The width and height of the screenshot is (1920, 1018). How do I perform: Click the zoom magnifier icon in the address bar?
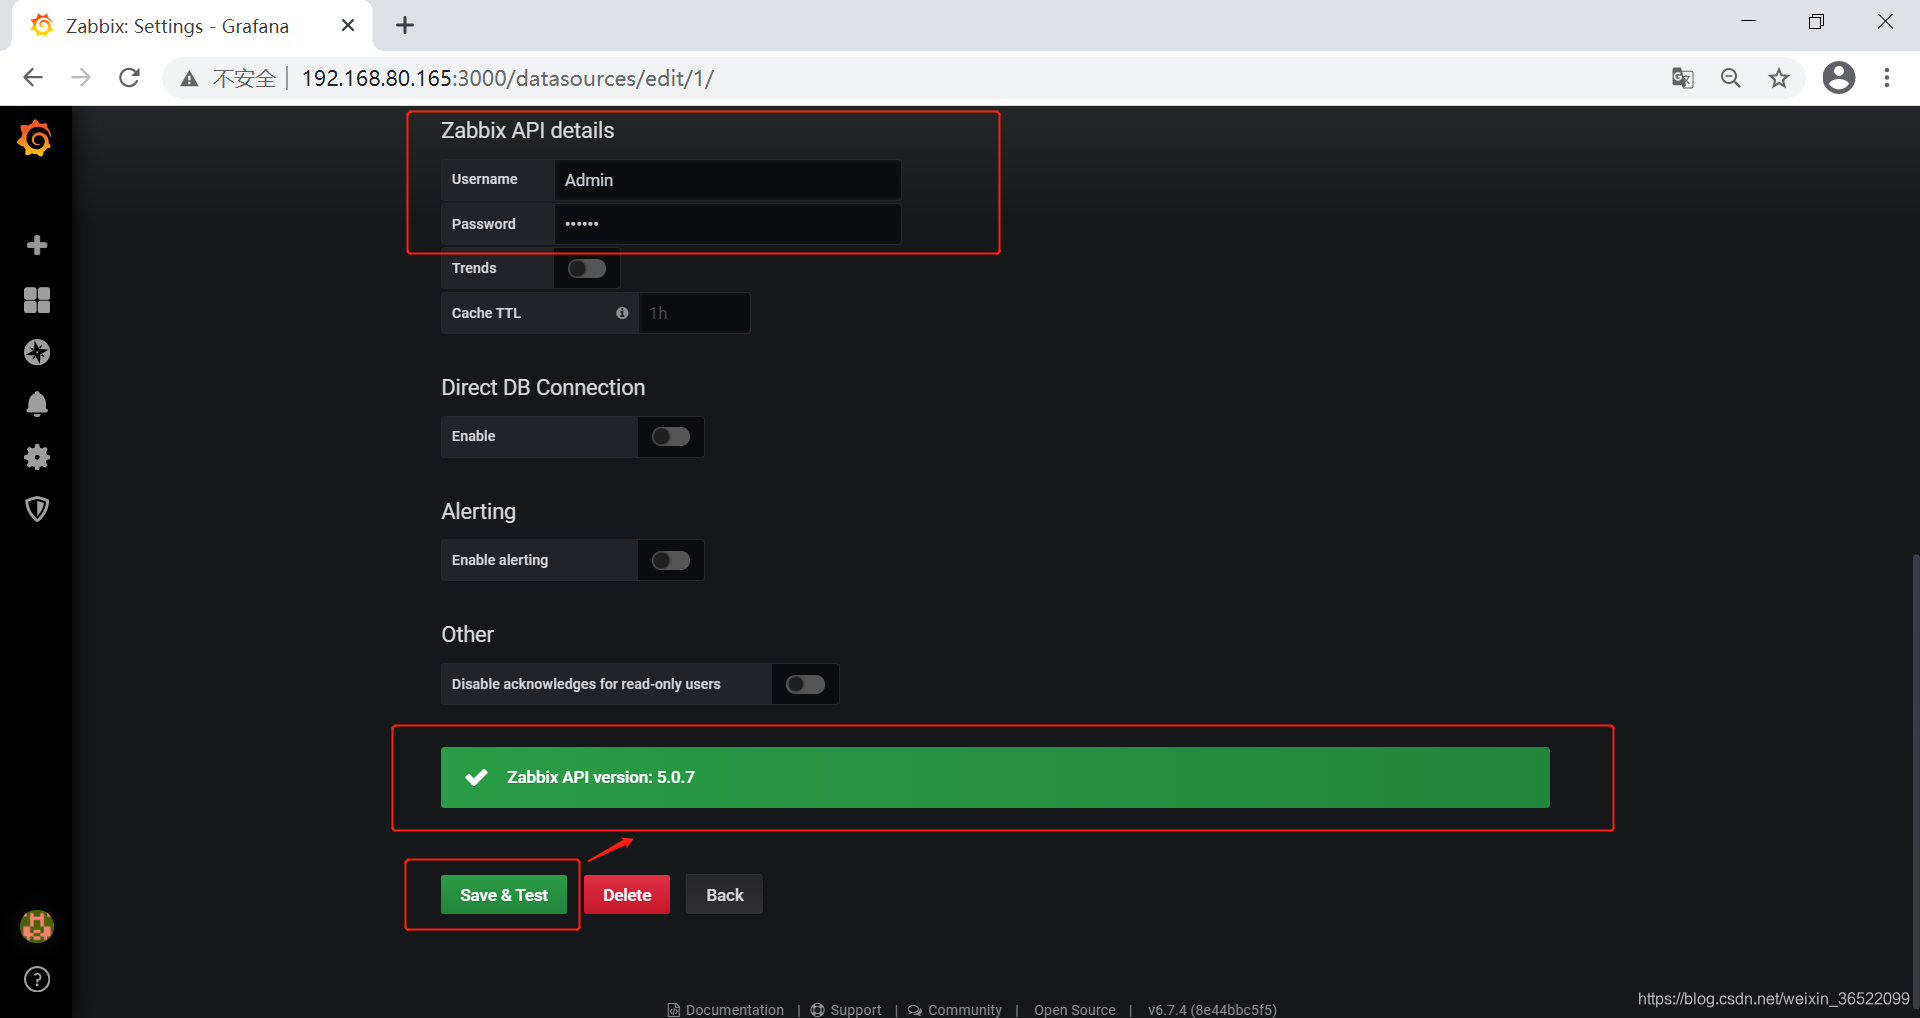tap(1731, 78)
